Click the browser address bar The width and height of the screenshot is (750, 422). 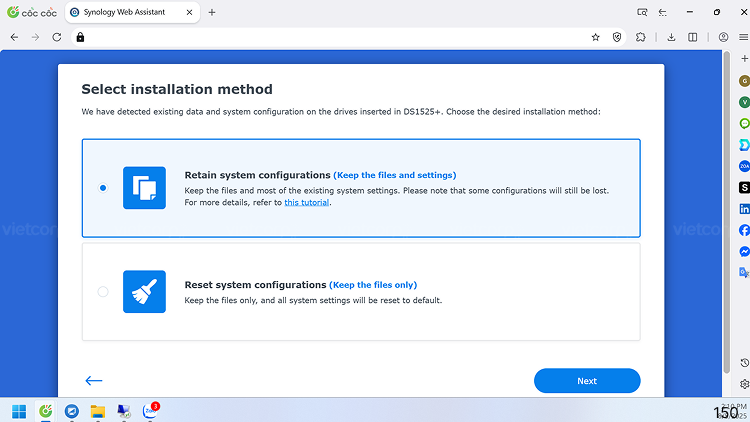(330, 37)
